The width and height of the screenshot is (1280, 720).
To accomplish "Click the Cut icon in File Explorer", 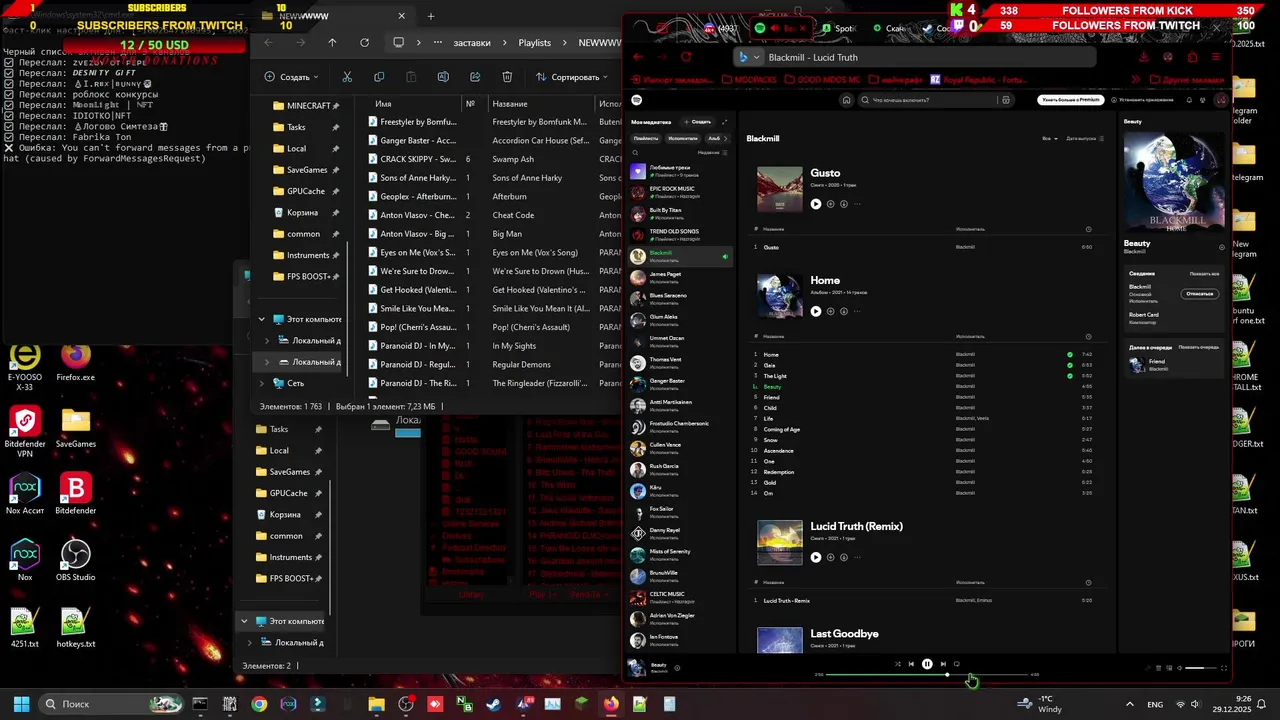I will point(347,77).
